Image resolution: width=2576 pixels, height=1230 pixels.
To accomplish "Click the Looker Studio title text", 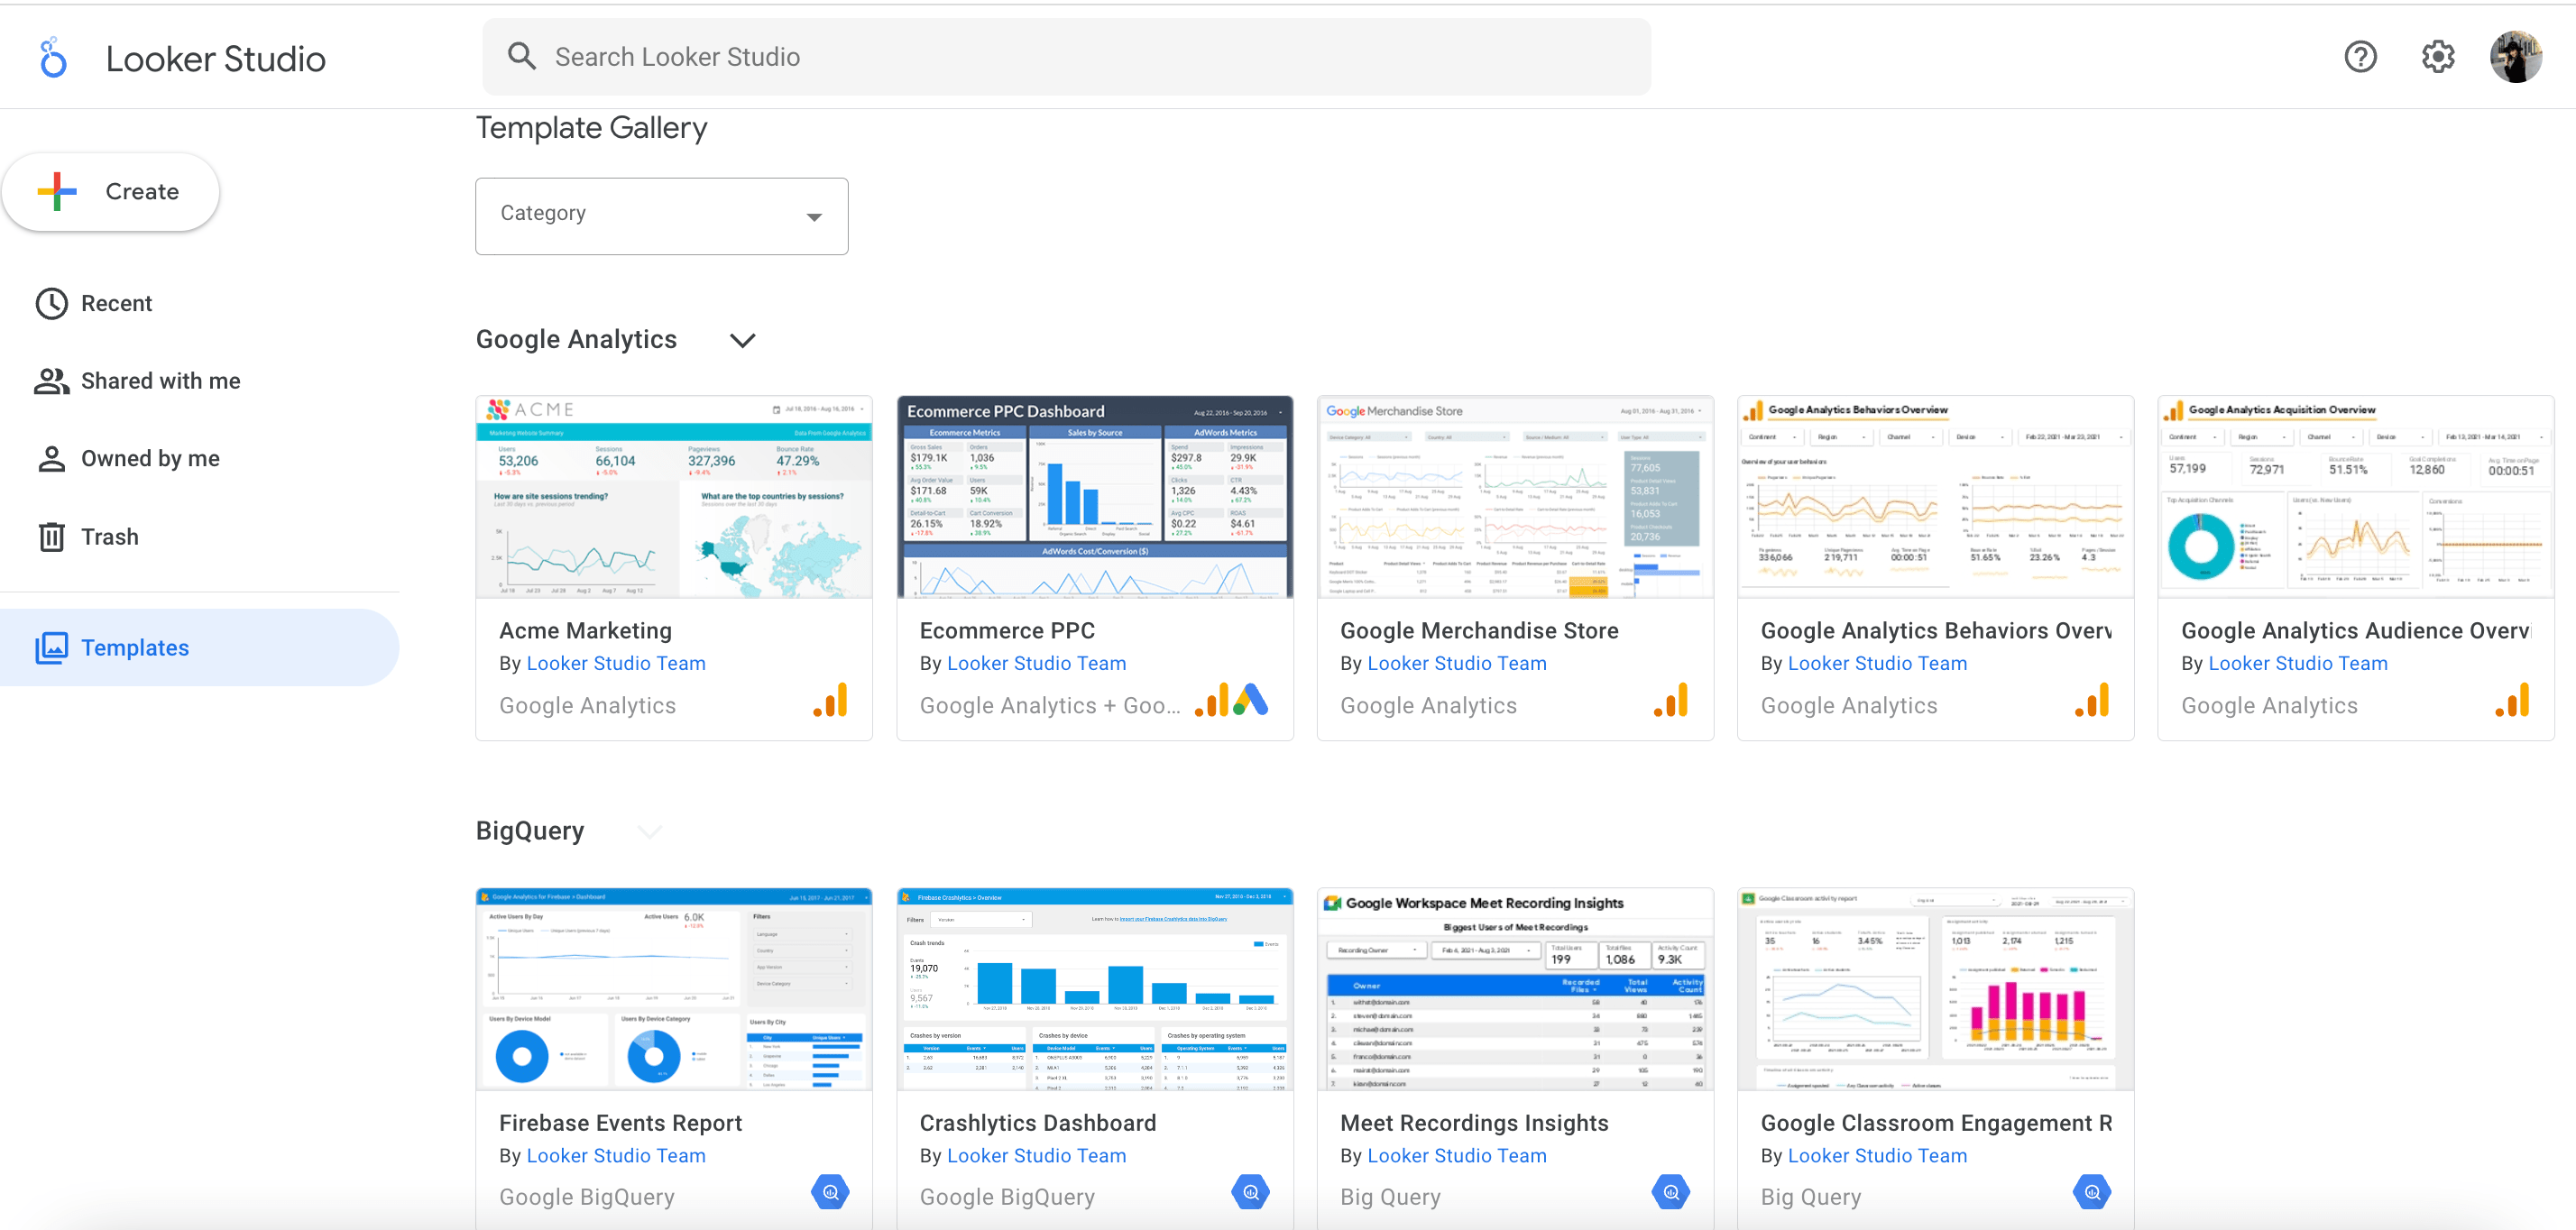I will click(x=215, y=59).
